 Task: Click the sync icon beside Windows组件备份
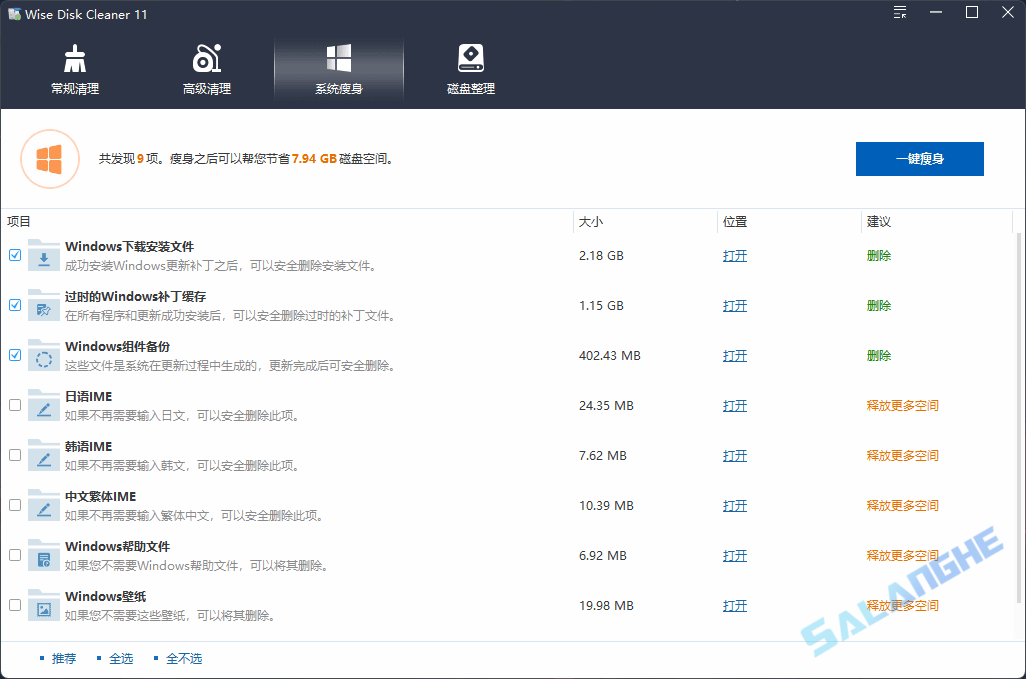[x=43, y=355]
